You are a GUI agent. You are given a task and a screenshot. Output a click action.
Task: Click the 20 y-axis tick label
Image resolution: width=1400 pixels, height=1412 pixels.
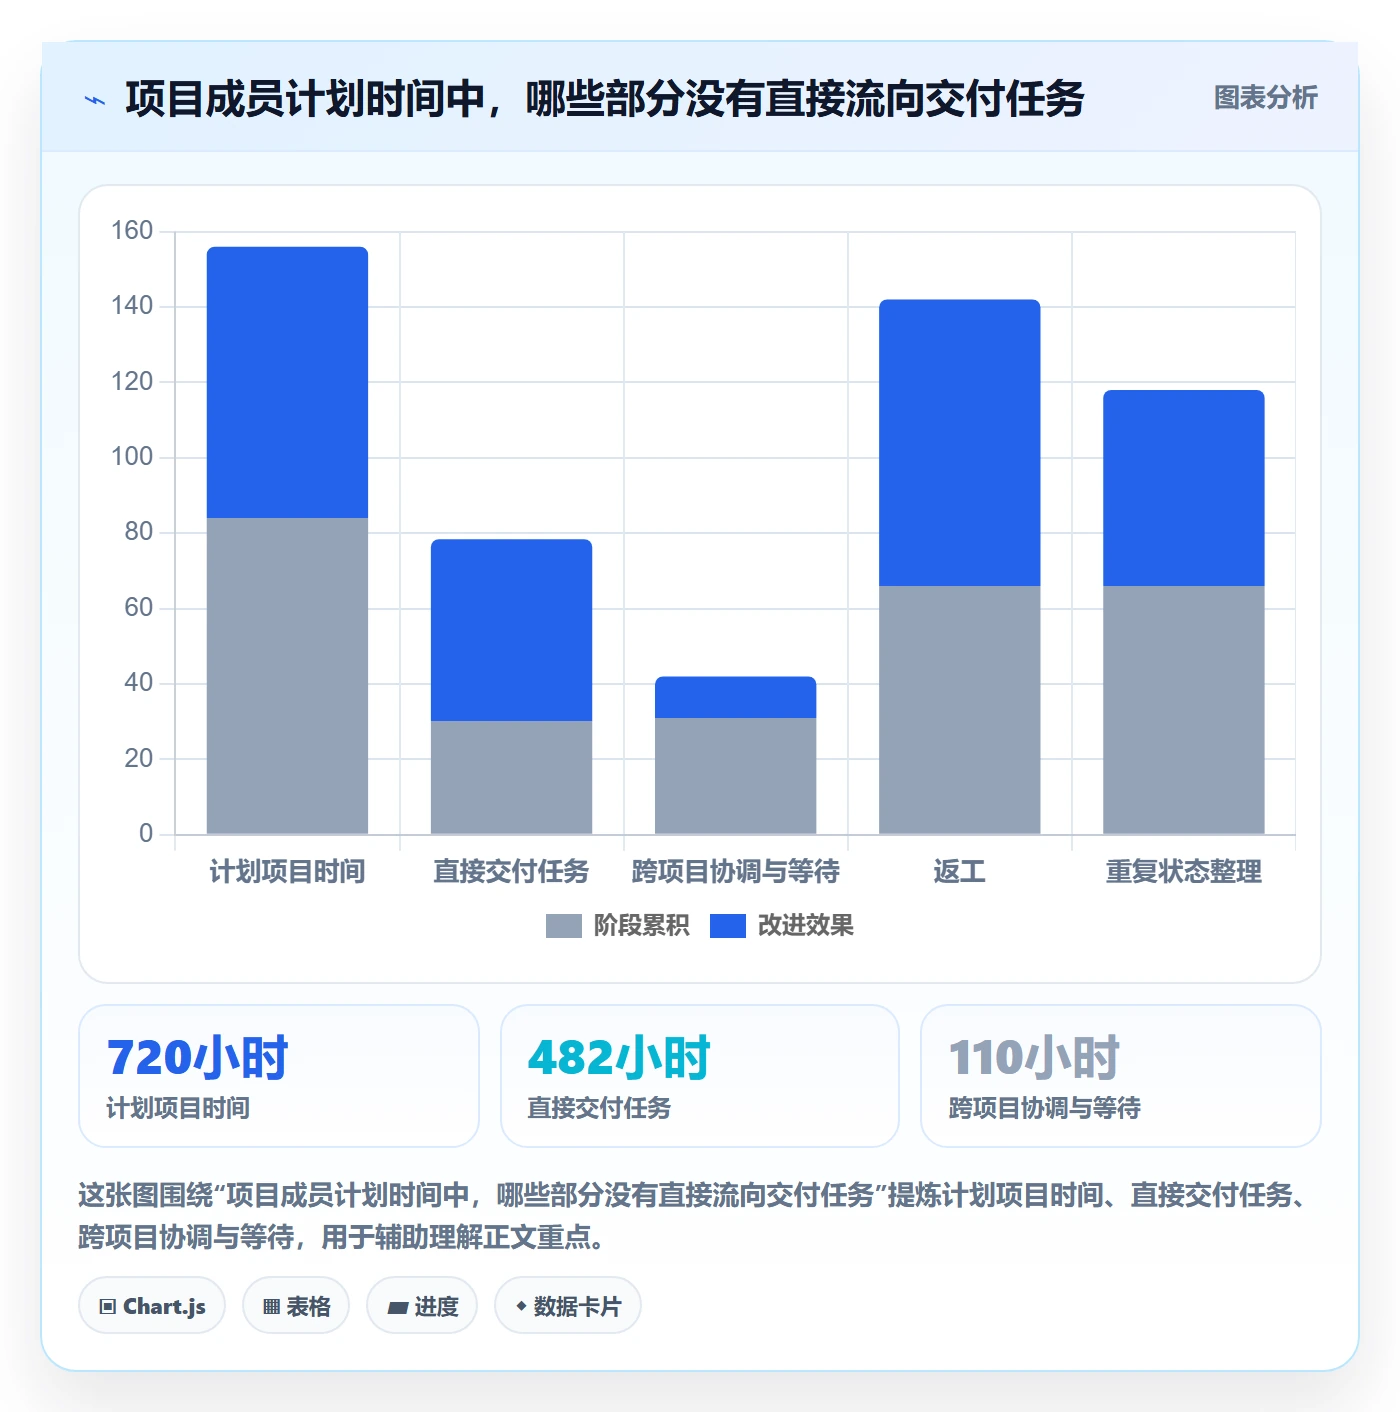138,759
